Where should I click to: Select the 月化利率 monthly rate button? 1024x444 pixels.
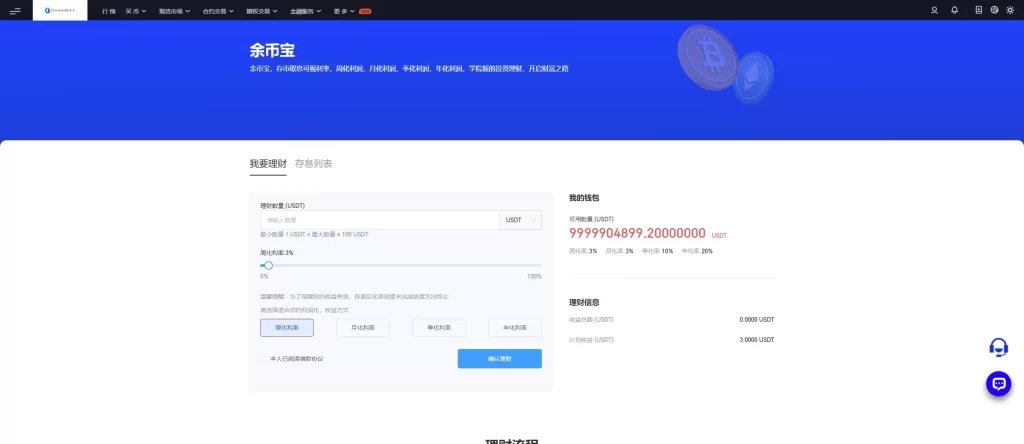click(362, 328)
